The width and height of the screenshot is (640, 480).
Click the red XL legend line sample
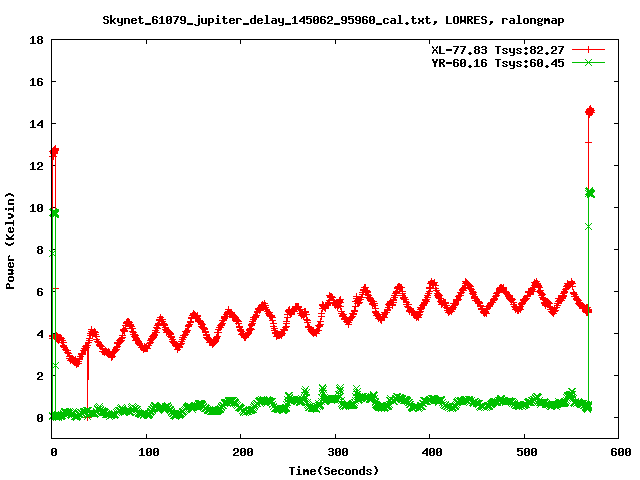coord(589,49)
